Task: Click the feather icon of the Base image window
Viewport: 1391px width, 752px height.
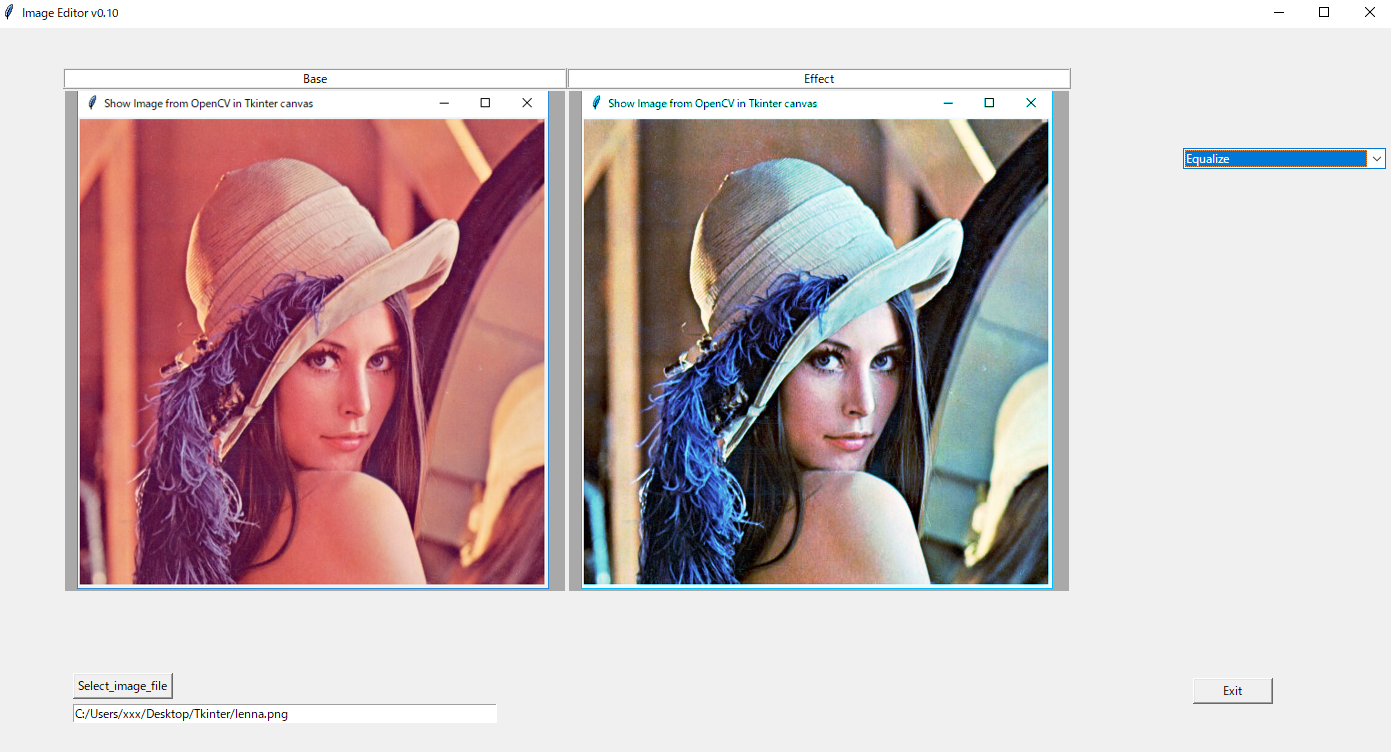Action: tap(92, 103)
